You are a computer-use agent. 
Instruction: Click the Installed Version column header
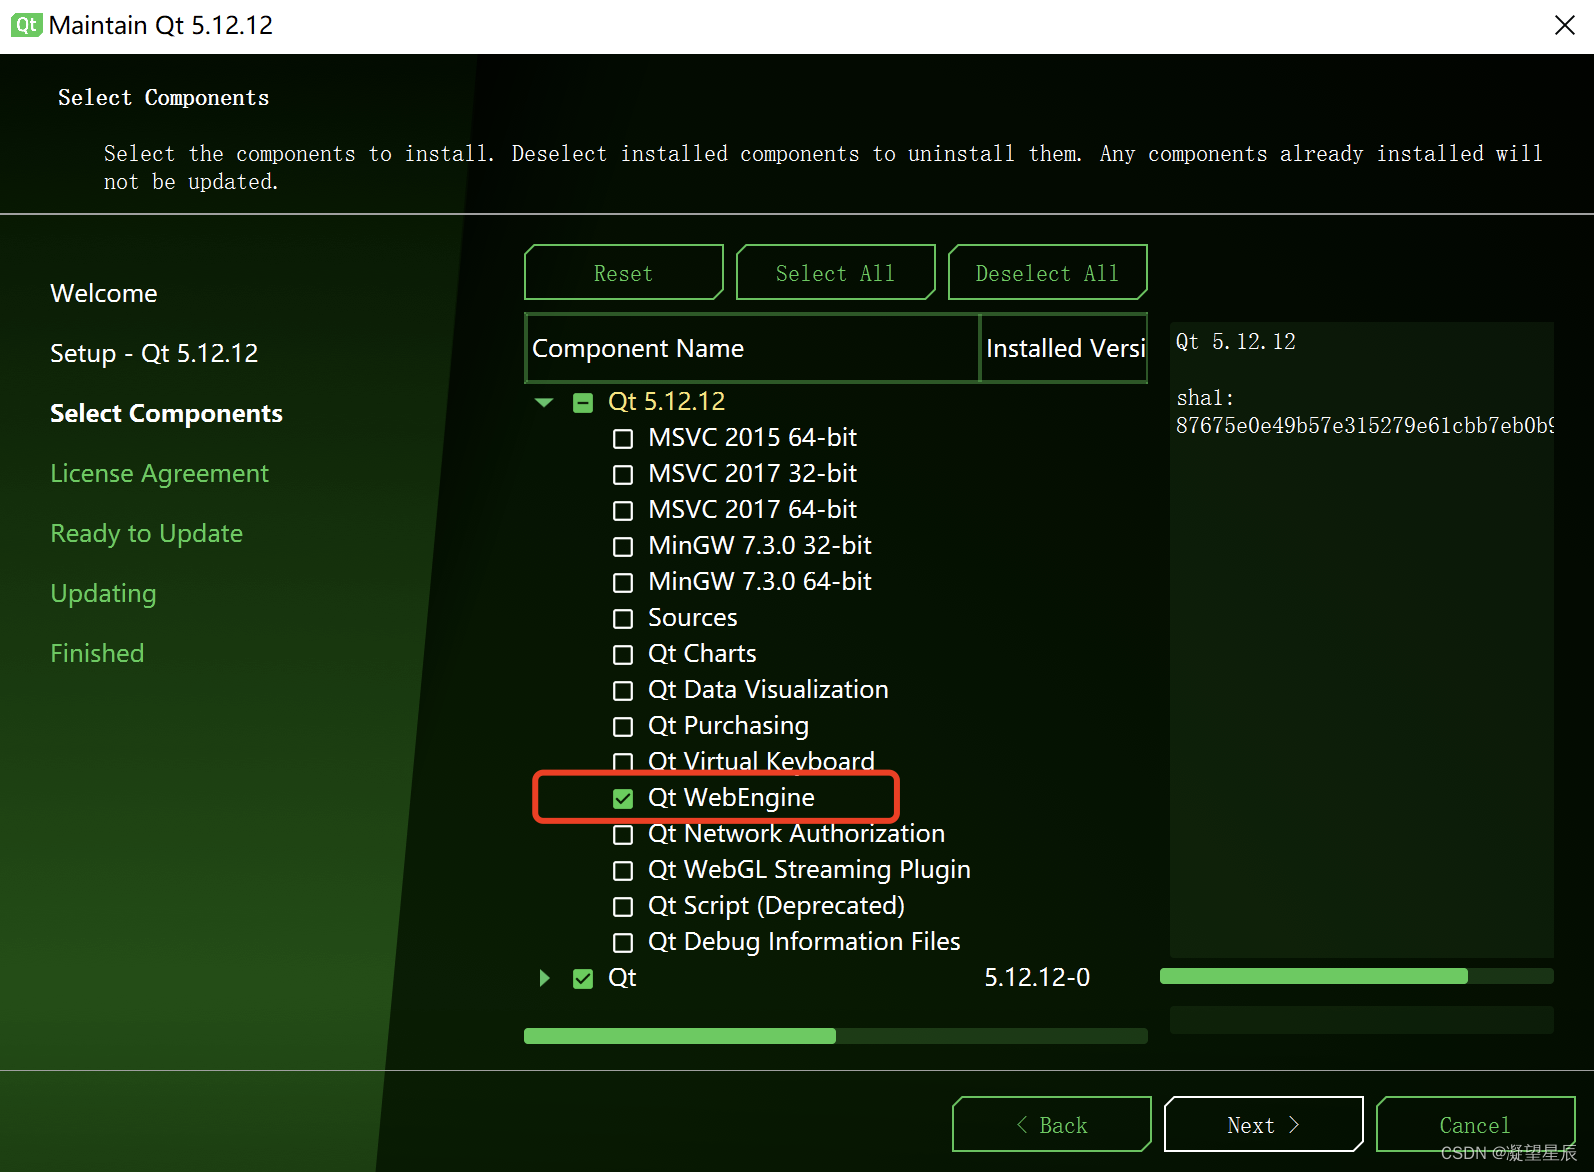click(1064, 348)
